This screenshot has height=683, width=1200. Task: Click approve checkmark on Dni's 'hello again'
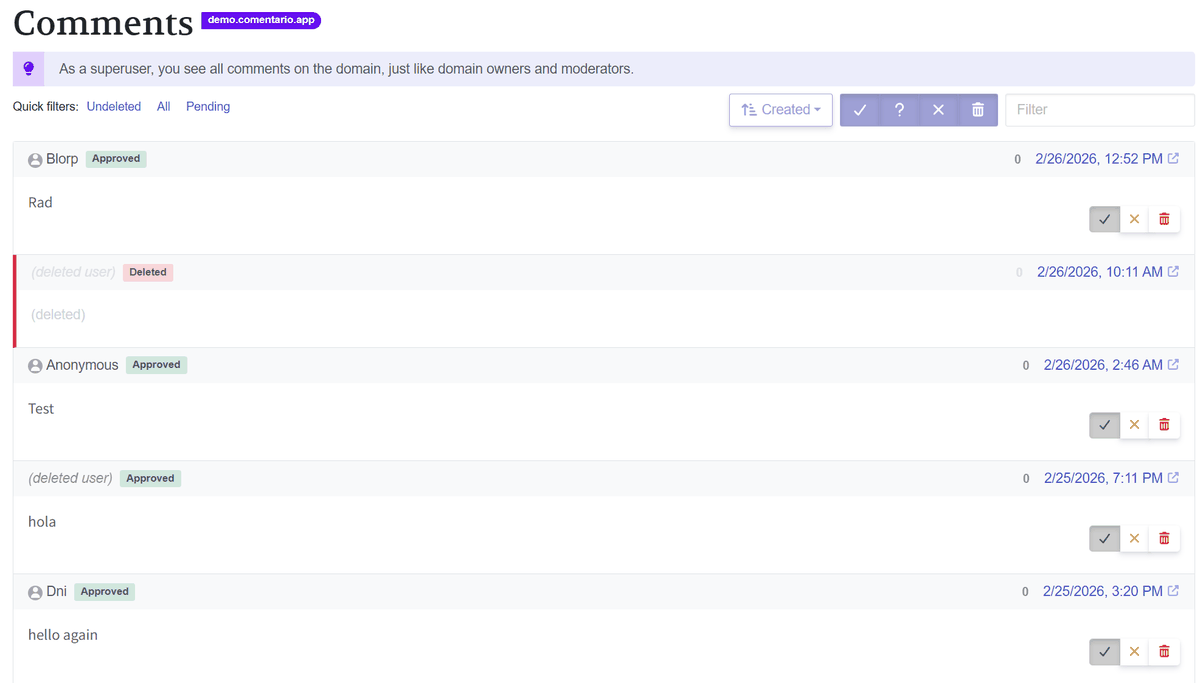coord(1104,652)
